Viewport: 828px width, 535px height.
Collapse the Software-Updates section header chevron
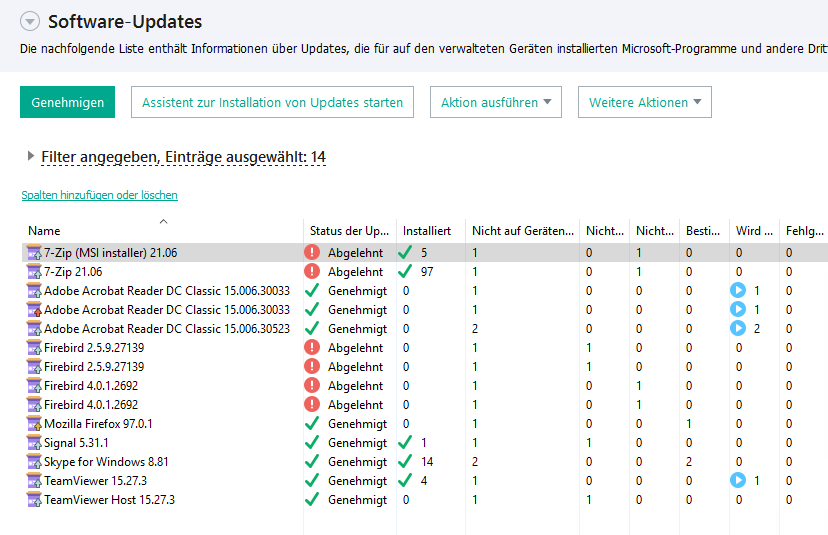29,21
